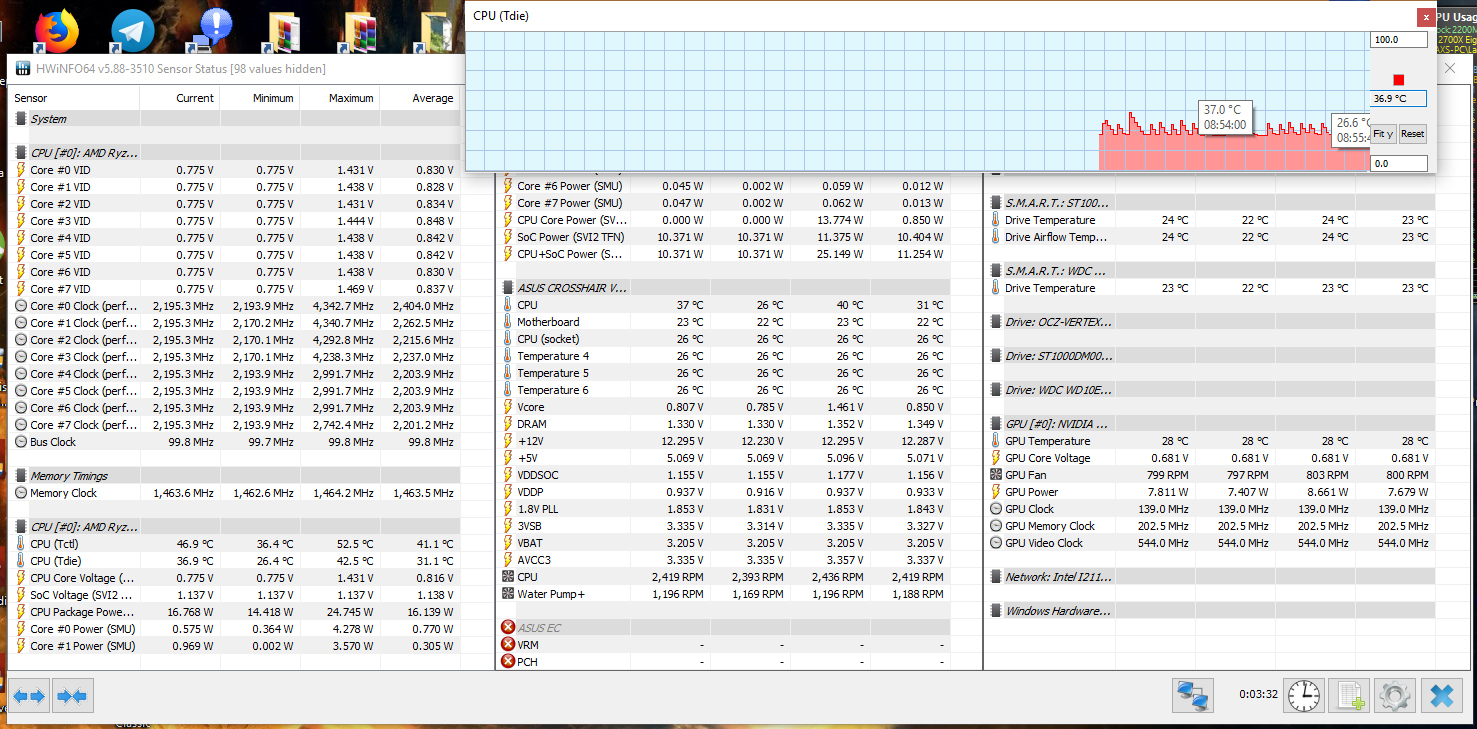Select the Core #3 VID row
Image resolution: width=1477 pixels, height=729 pixels.
235,221
